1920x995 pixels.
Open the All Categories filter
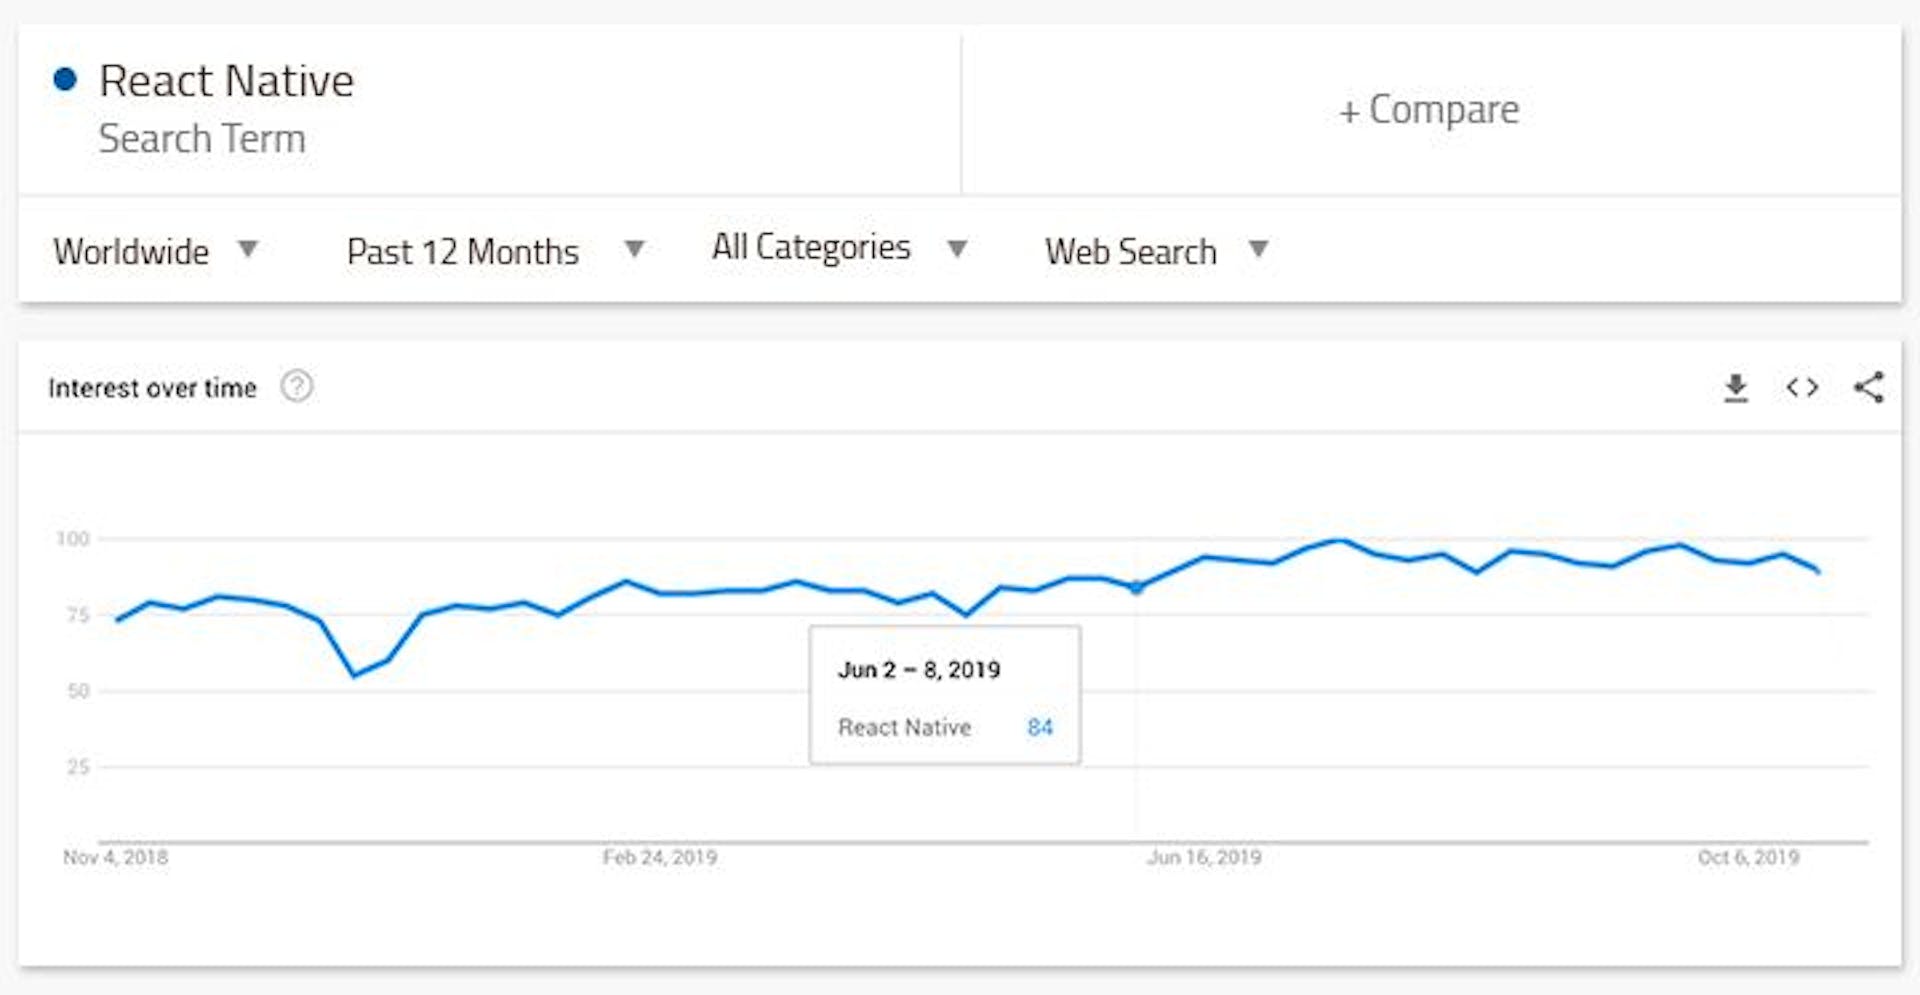[x=811, y=247]
